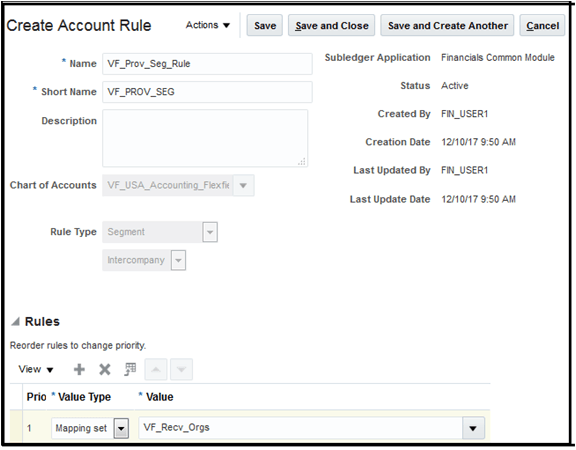Open the Intercompany segment dropdown

click(x=178, y=260)
